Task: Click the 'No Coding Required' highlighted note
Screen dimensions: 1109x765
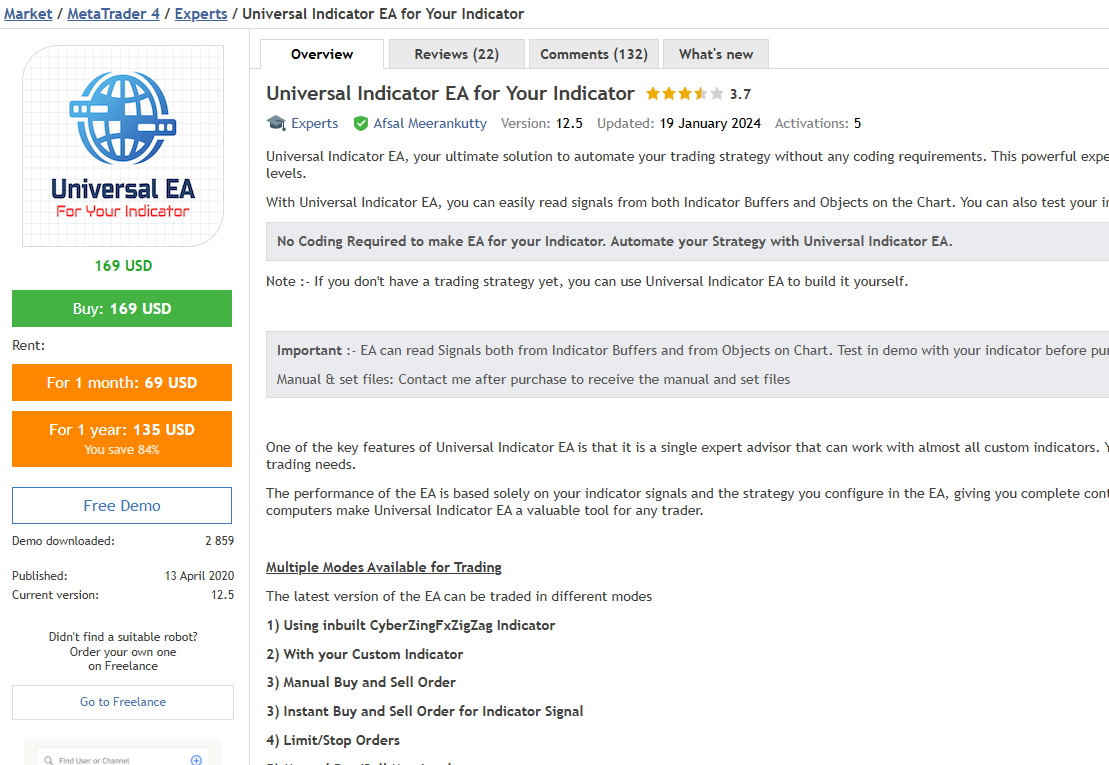Action: pyautogui.click(x=687, y=241)
